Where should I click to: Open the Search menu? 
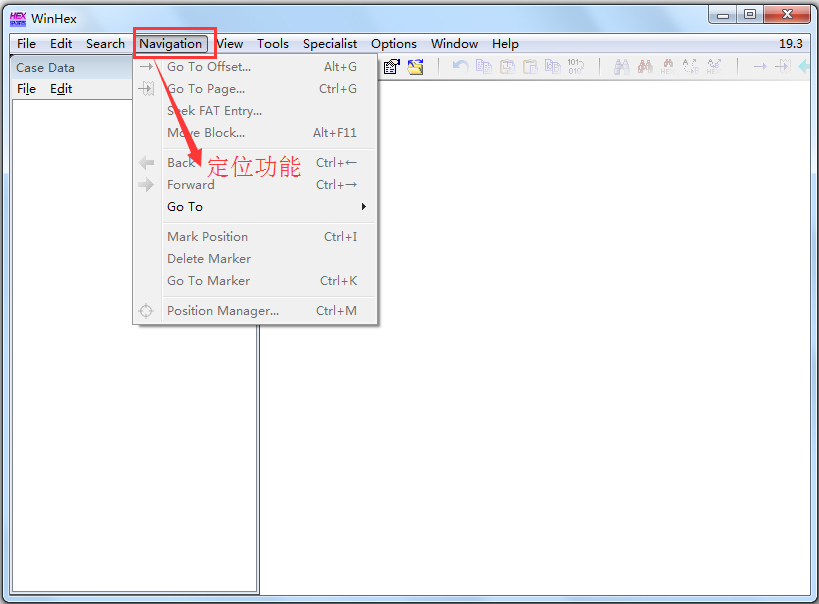pyautogui.click(x=106, y=44)
